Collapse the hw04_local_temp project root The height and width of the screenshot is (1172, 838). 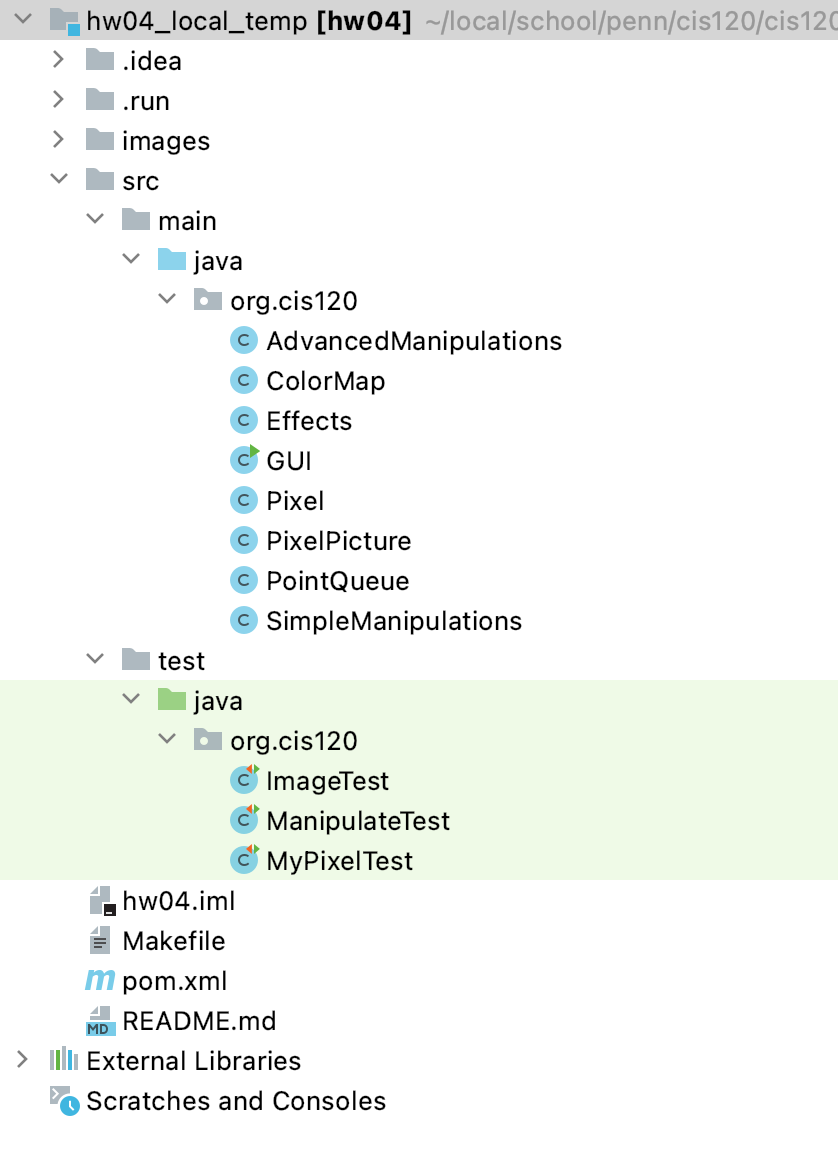(x=23, y=20)
